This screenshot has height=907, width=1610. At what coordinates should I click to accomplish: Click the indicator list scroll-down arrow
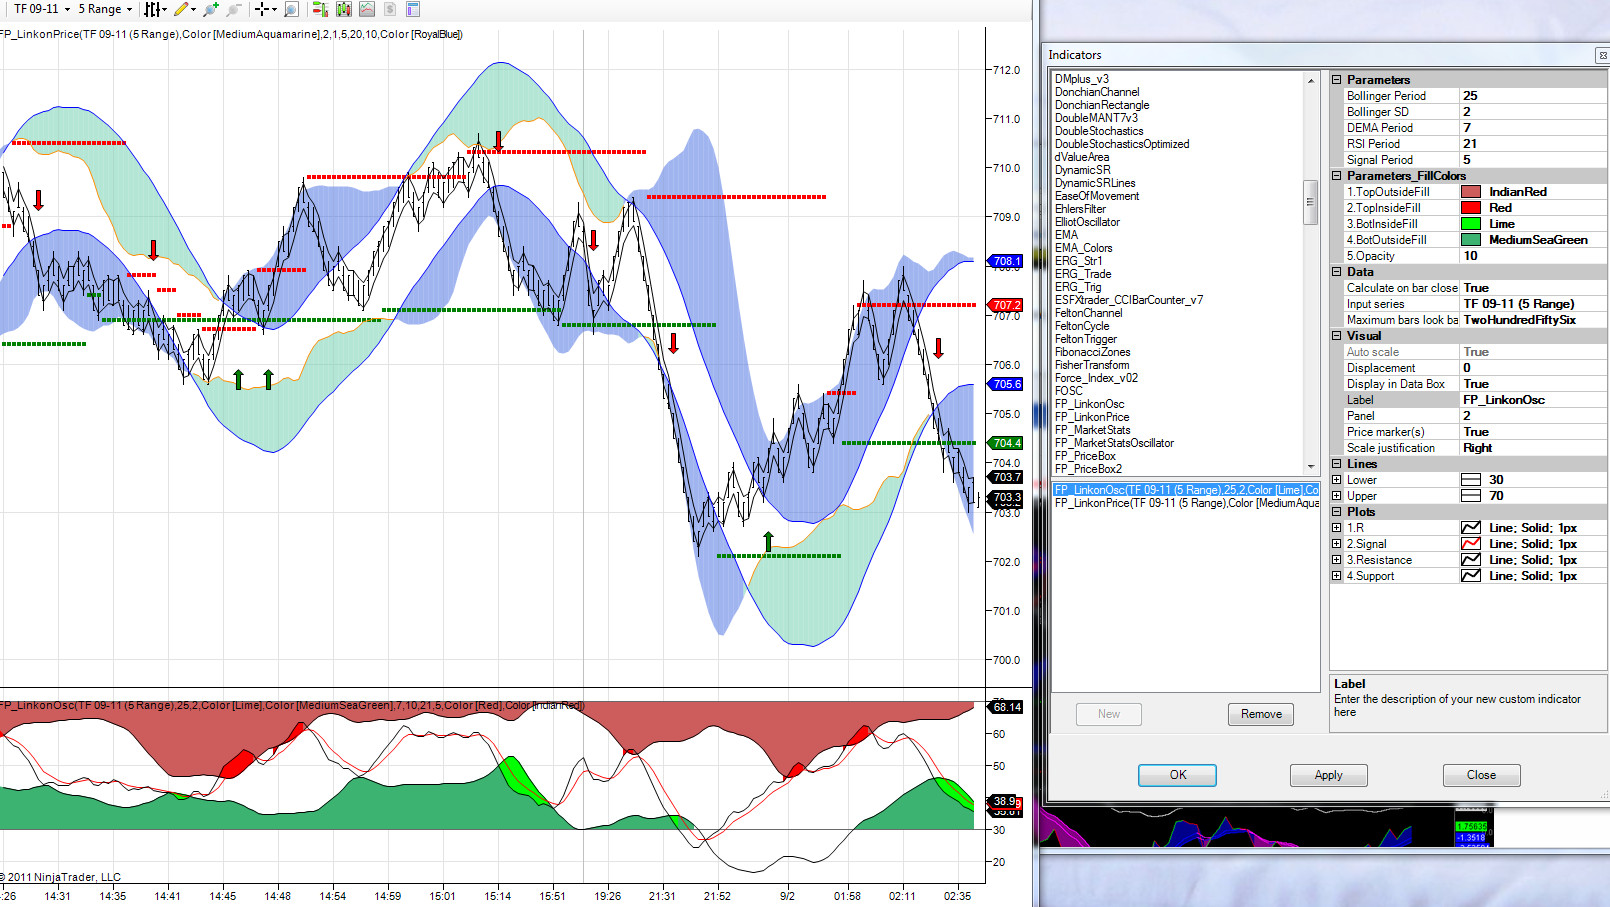1311,467
